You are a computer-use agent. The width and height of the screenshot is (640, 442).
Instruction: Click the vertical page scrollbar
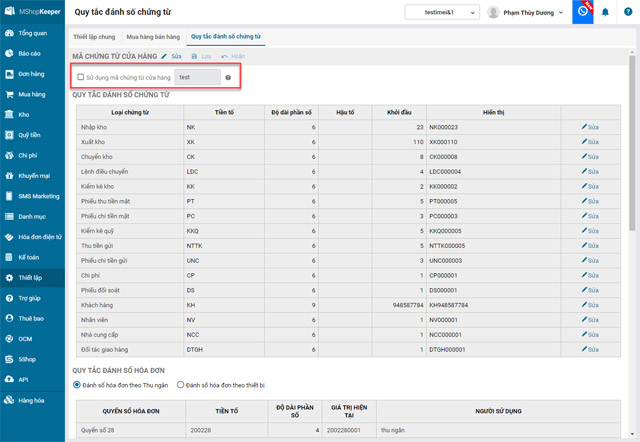(x=634, y=150)
